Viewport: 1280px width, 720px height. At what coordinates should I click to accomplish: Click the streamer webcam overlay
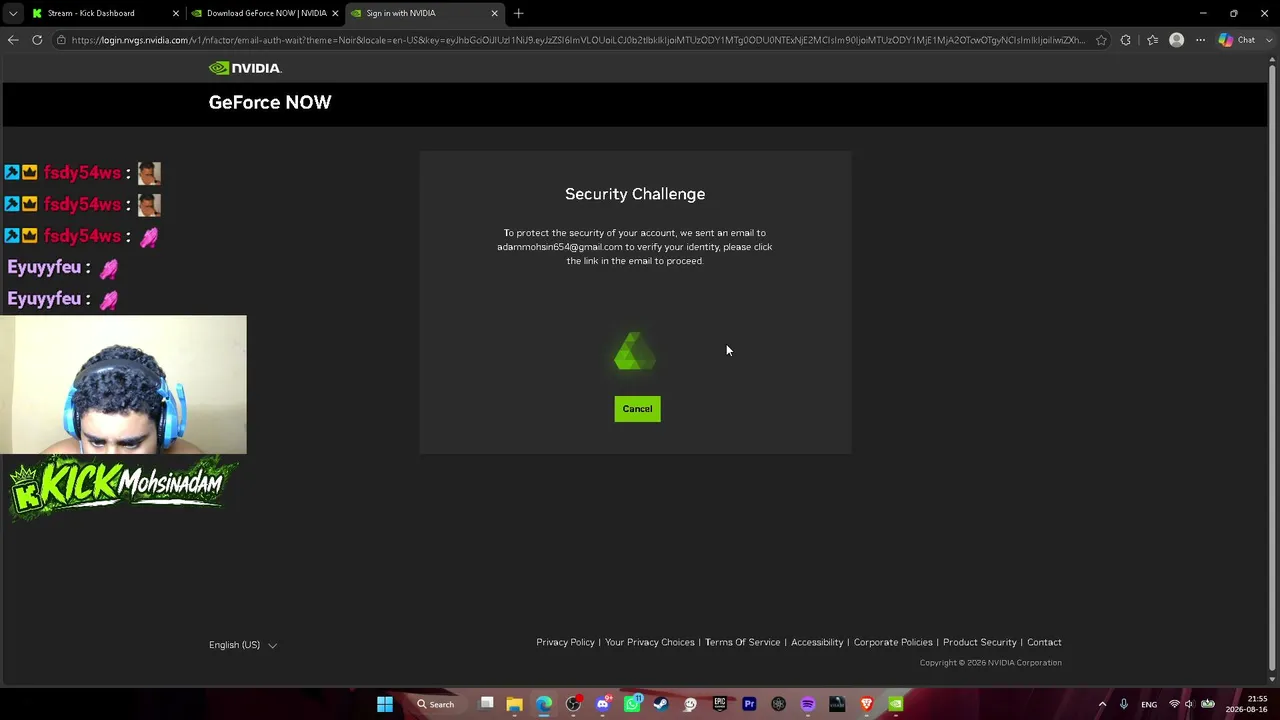pos(123,385)
